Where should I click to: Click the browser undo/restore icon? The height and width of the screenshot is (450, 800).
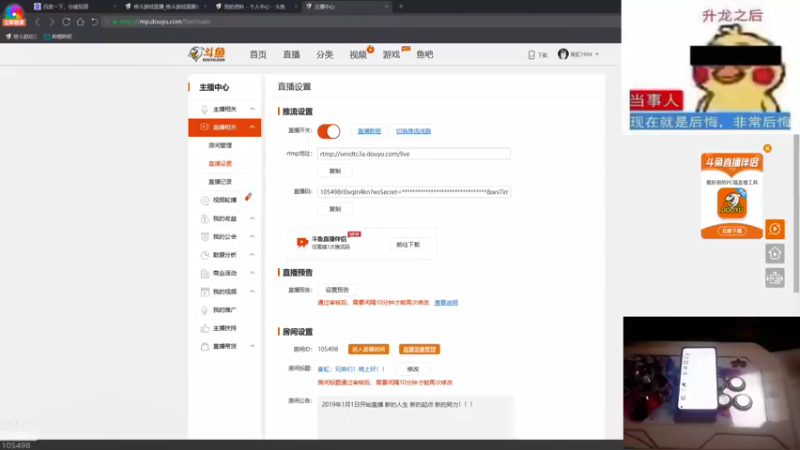click(x=94, y=22)
